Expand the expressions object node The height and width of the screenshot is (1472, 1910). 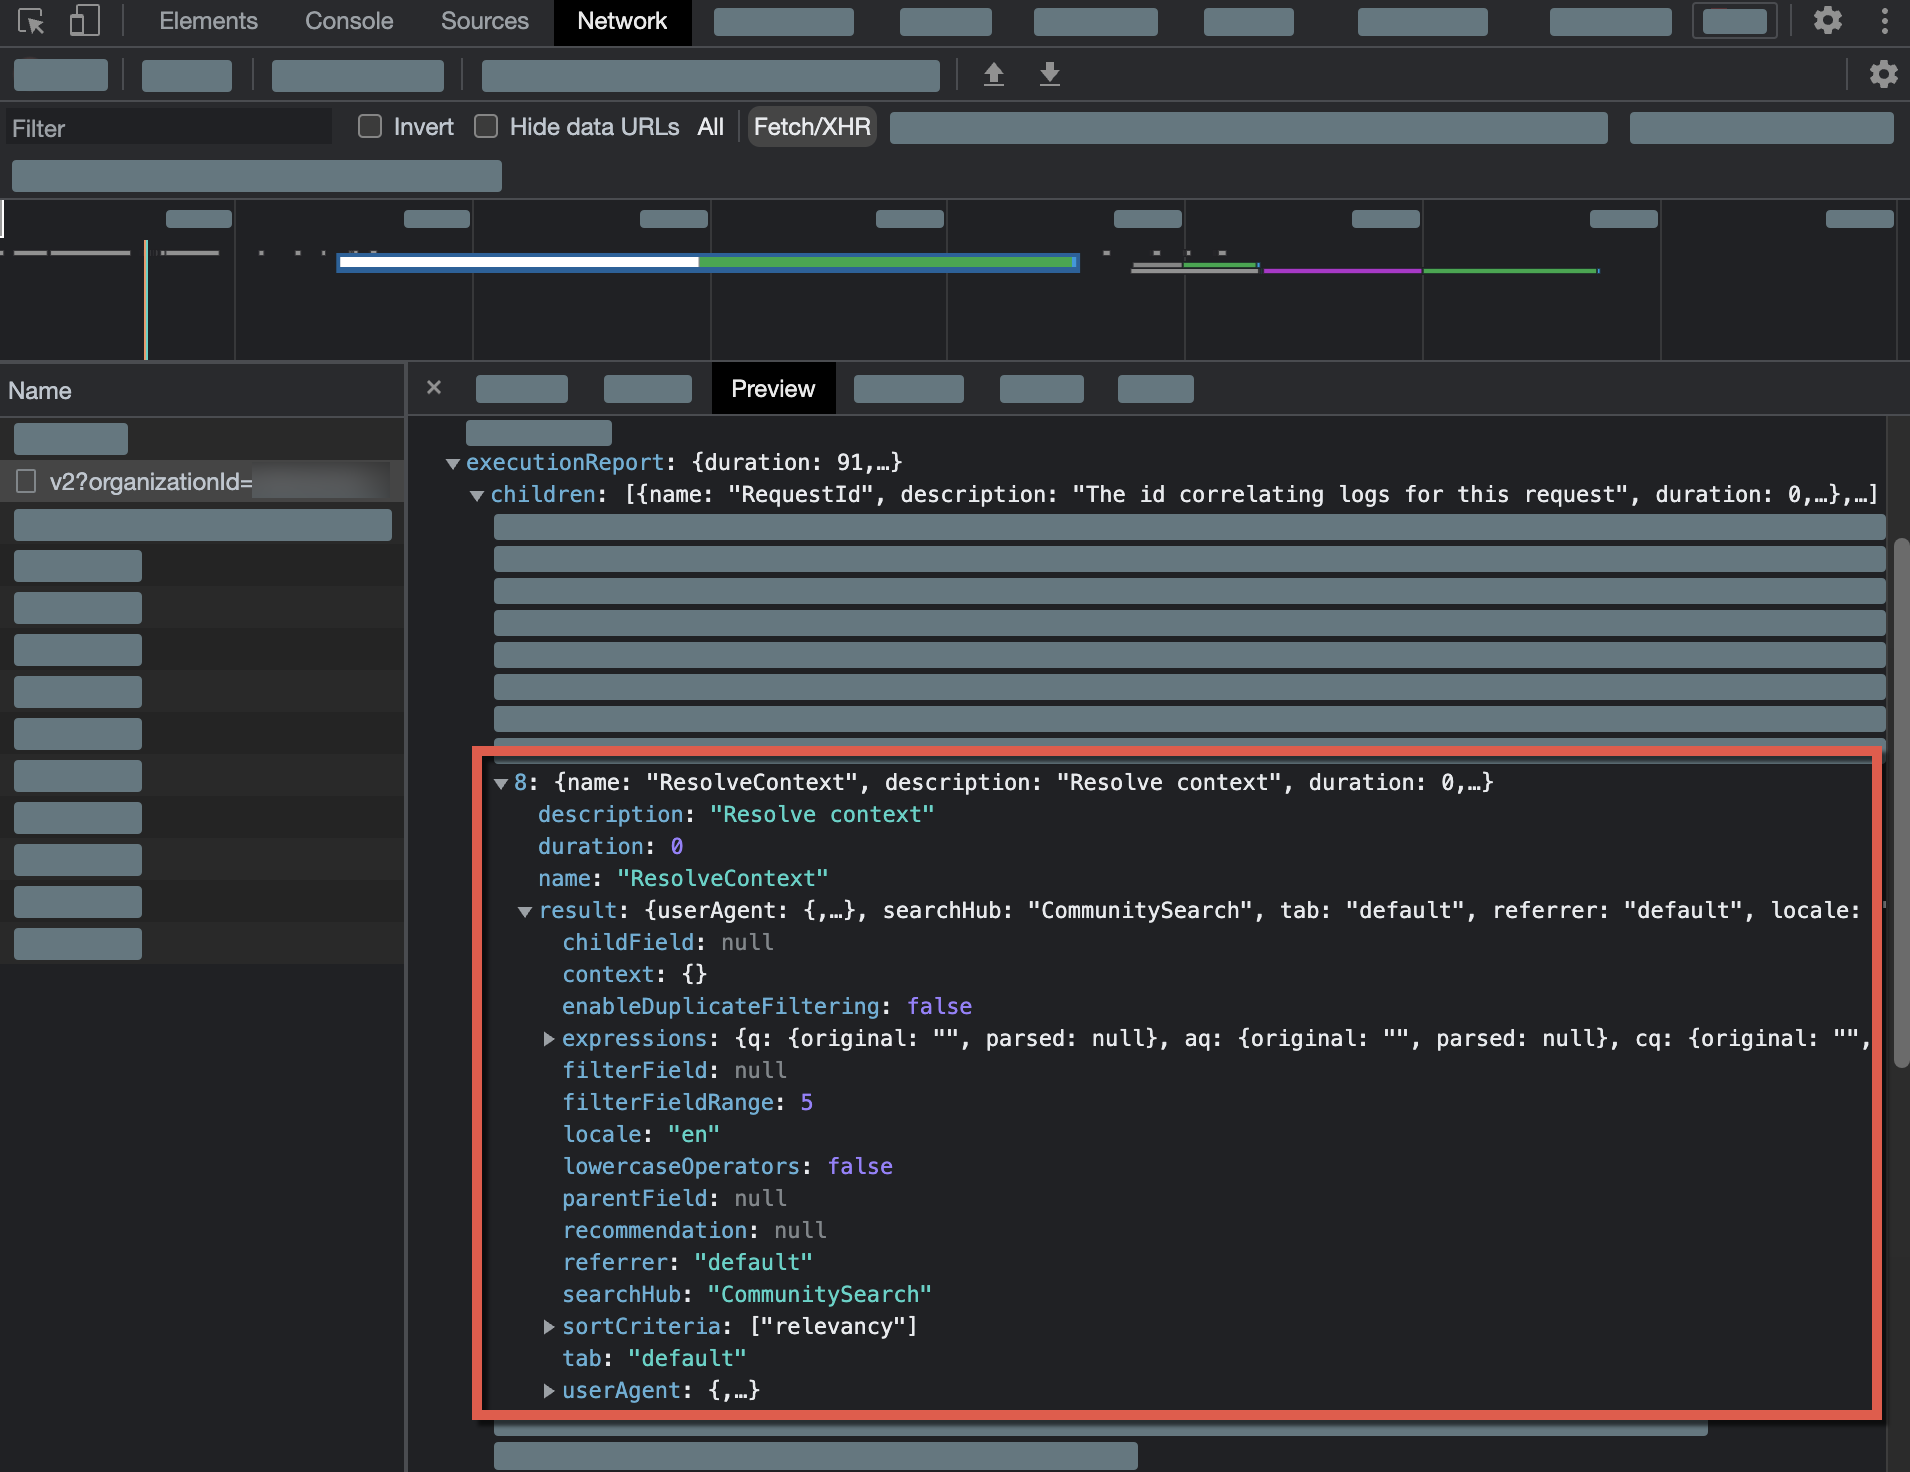click(x=549, y=1039)
